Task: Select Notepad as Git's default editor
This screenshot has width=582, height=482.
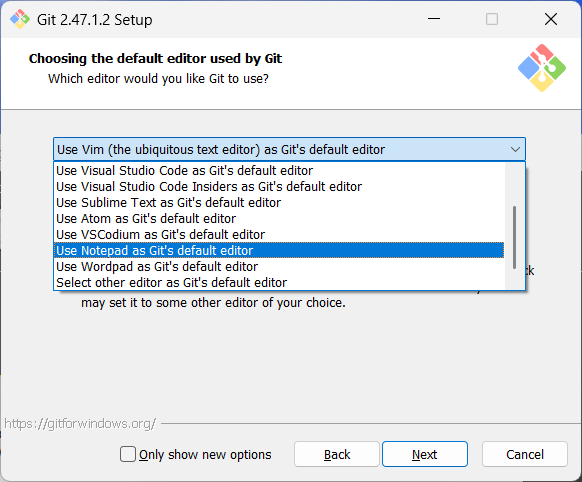Action: (x=279, y=250)
